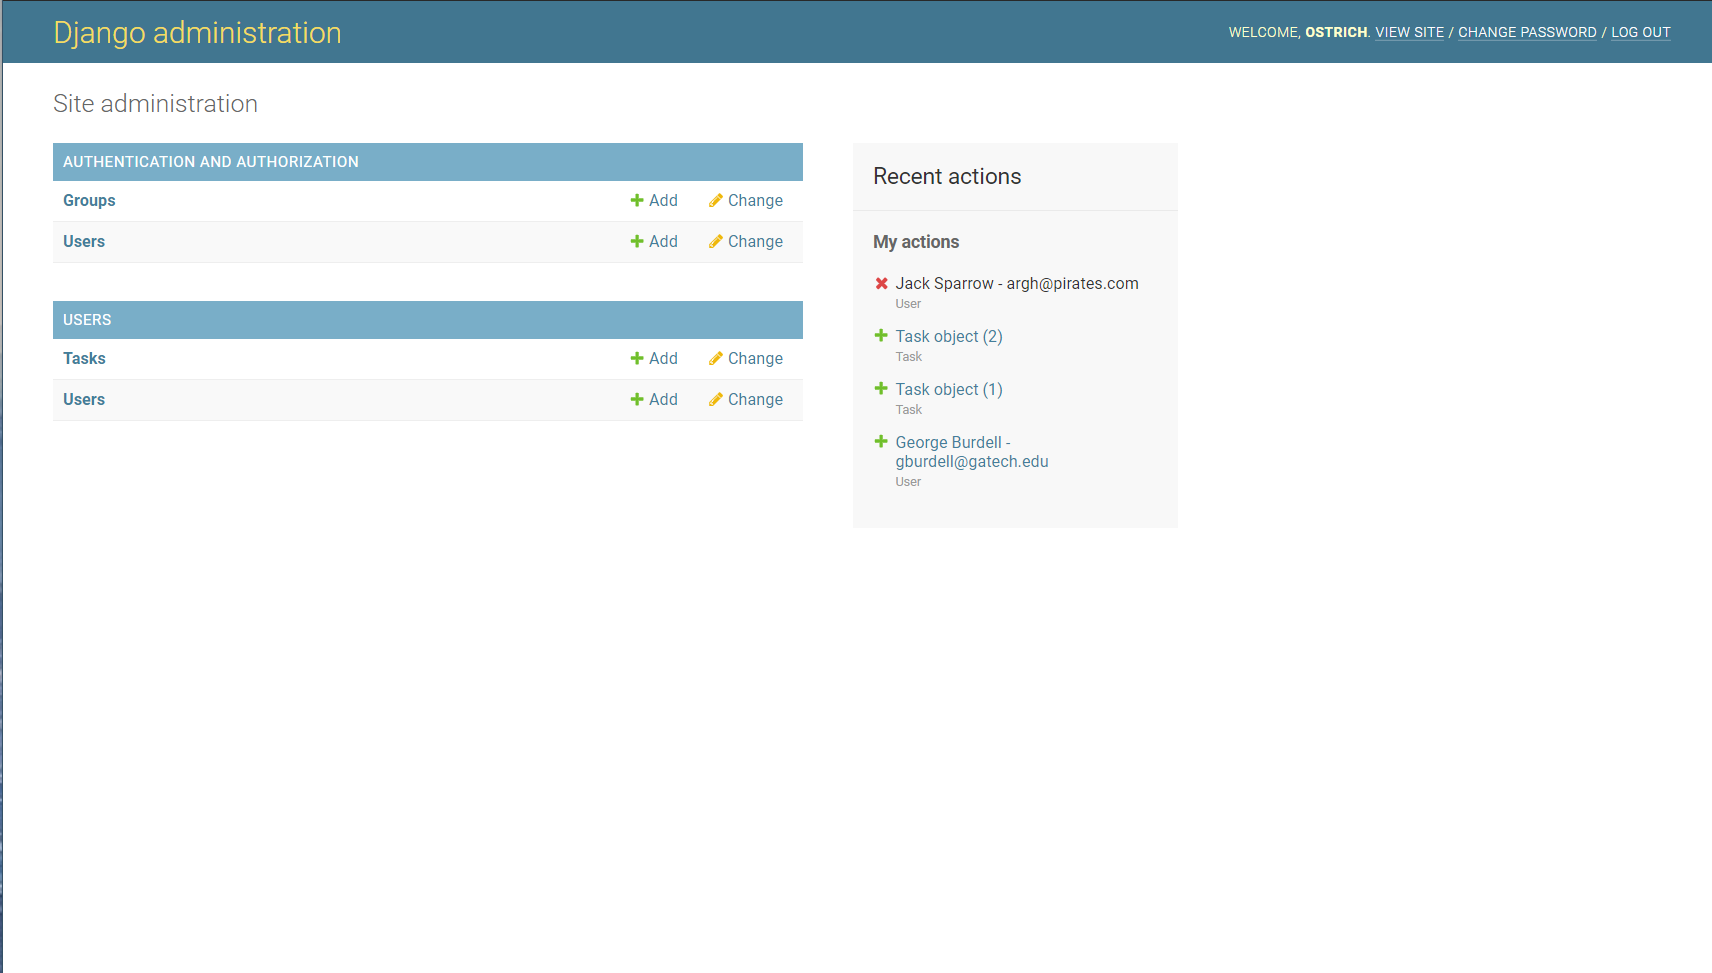Viewport: 1712px width, 973px height.
Task: Open the Tasks model list
Action: (x=84, y=359)
